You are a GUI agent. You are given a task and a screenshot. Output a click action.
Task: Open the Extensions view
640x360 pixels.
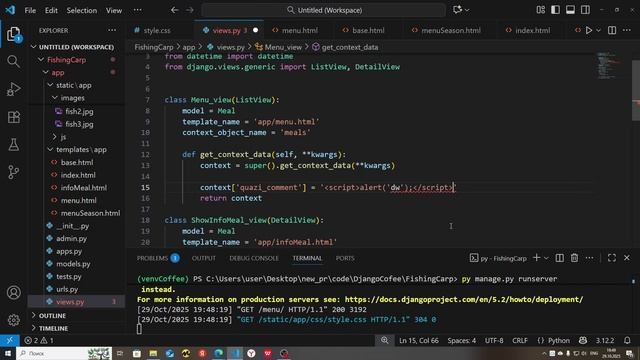coord(13,117)
